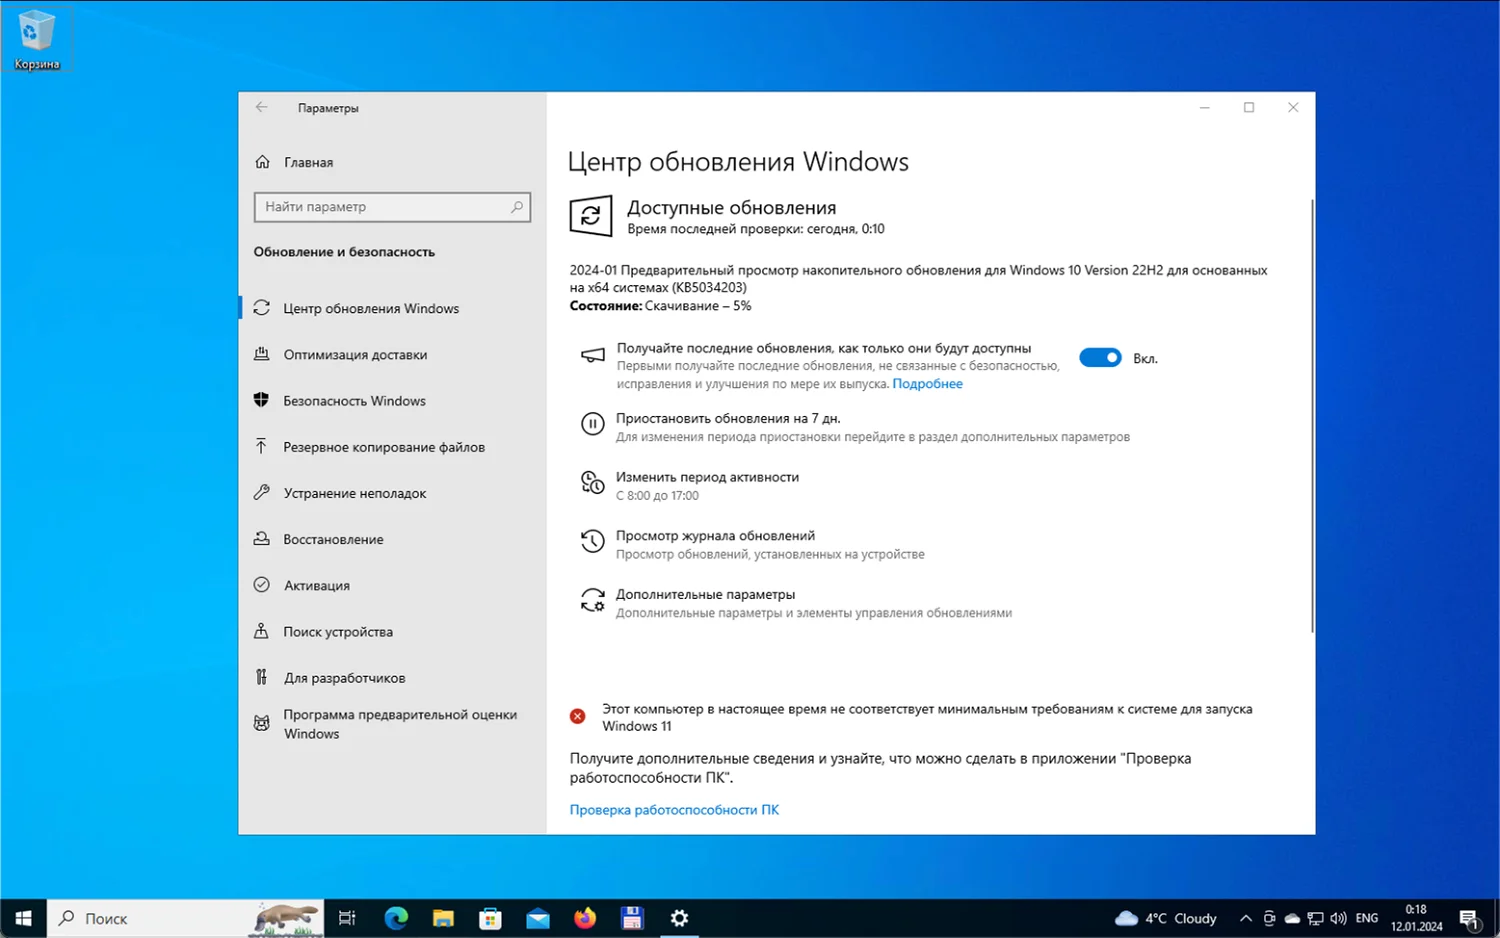This screenshot has height=938, width=1500.
Task: Click the clock icon for Изменить период активности
Action: click(593, 483)
